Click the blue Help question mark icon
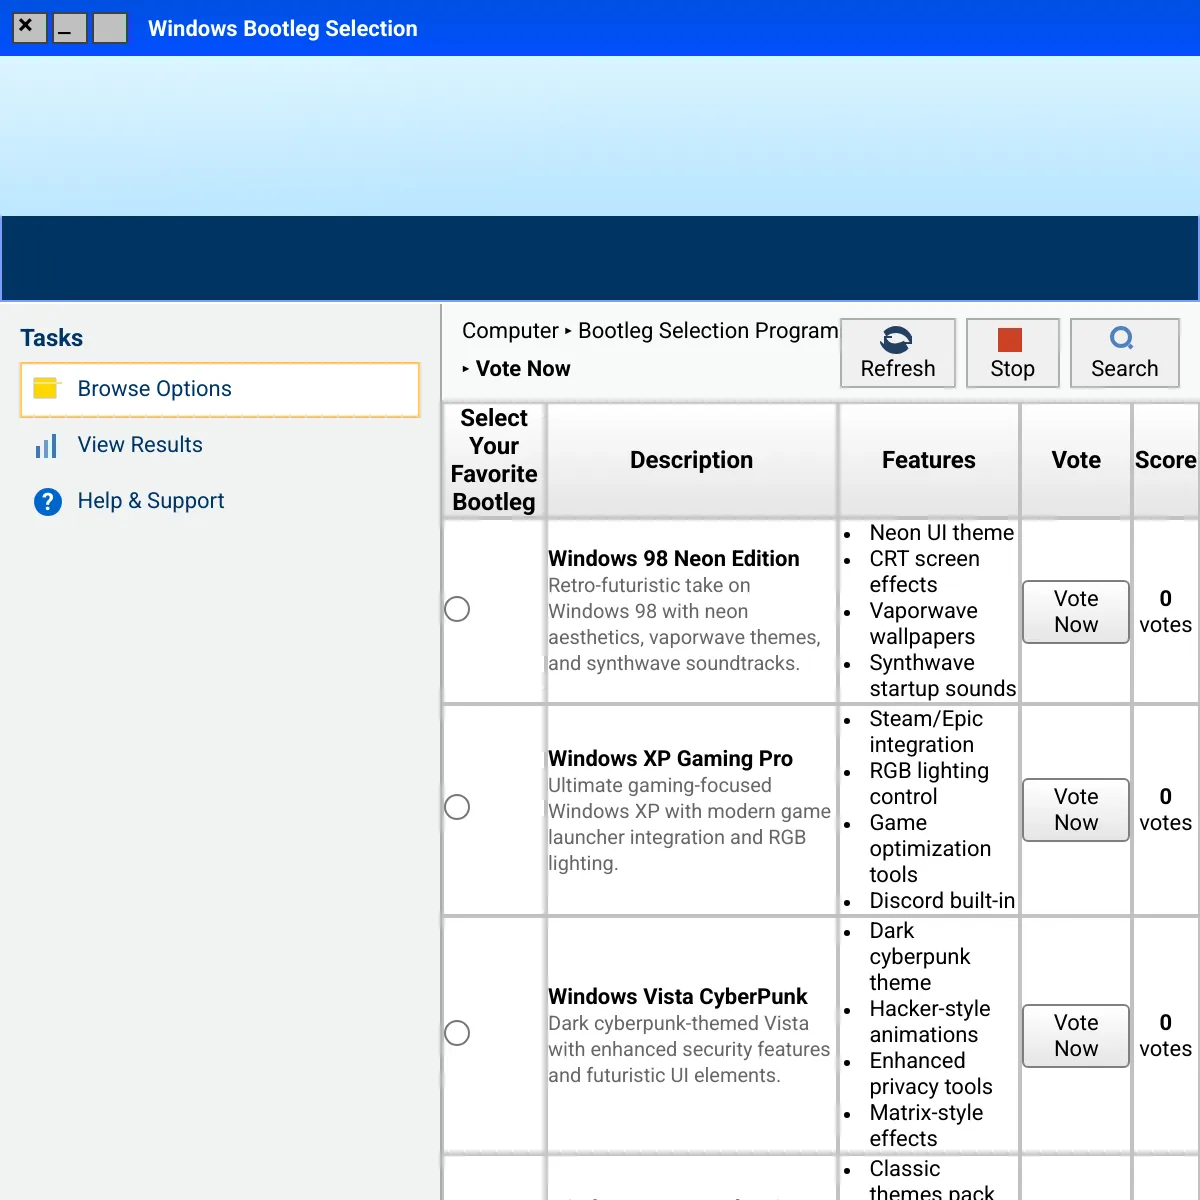Screen dimensions: 1200x1200 (x=47, y=501)
